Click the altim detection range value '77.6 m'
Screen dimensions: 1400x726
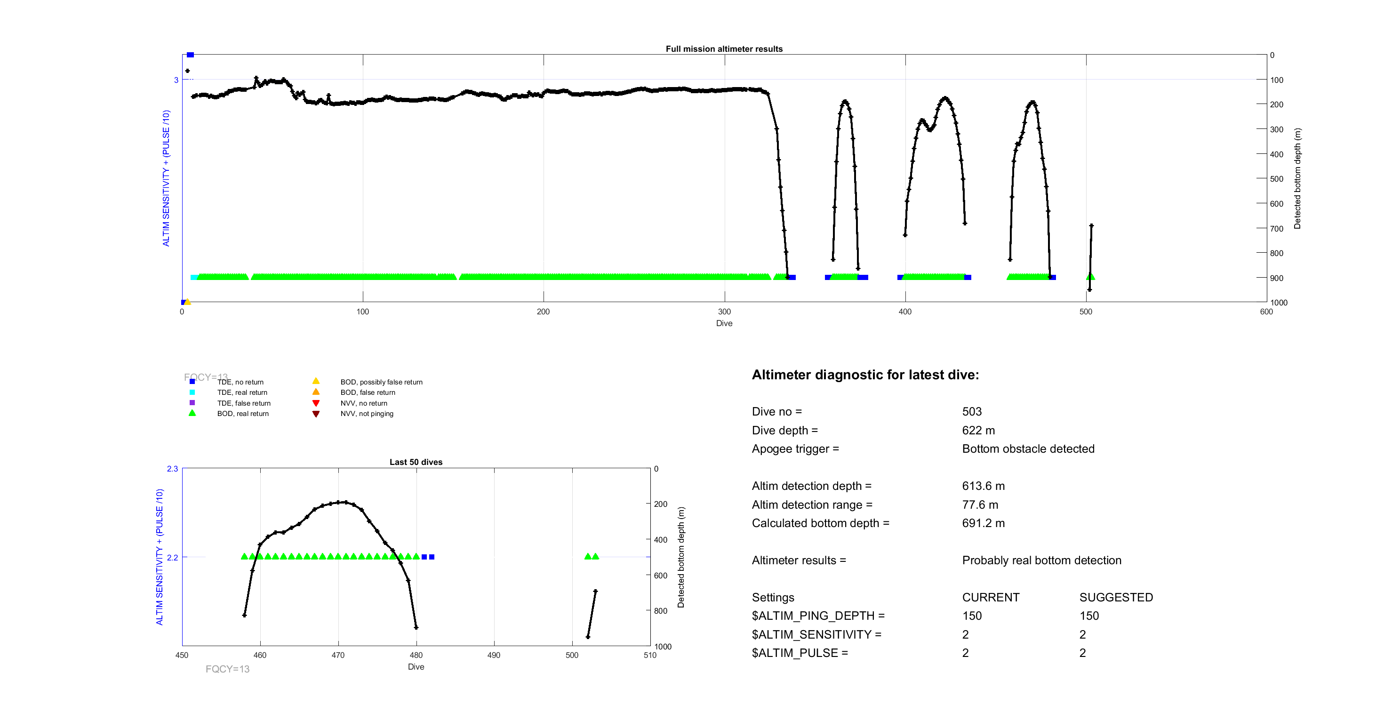click(x=980, y=505)
